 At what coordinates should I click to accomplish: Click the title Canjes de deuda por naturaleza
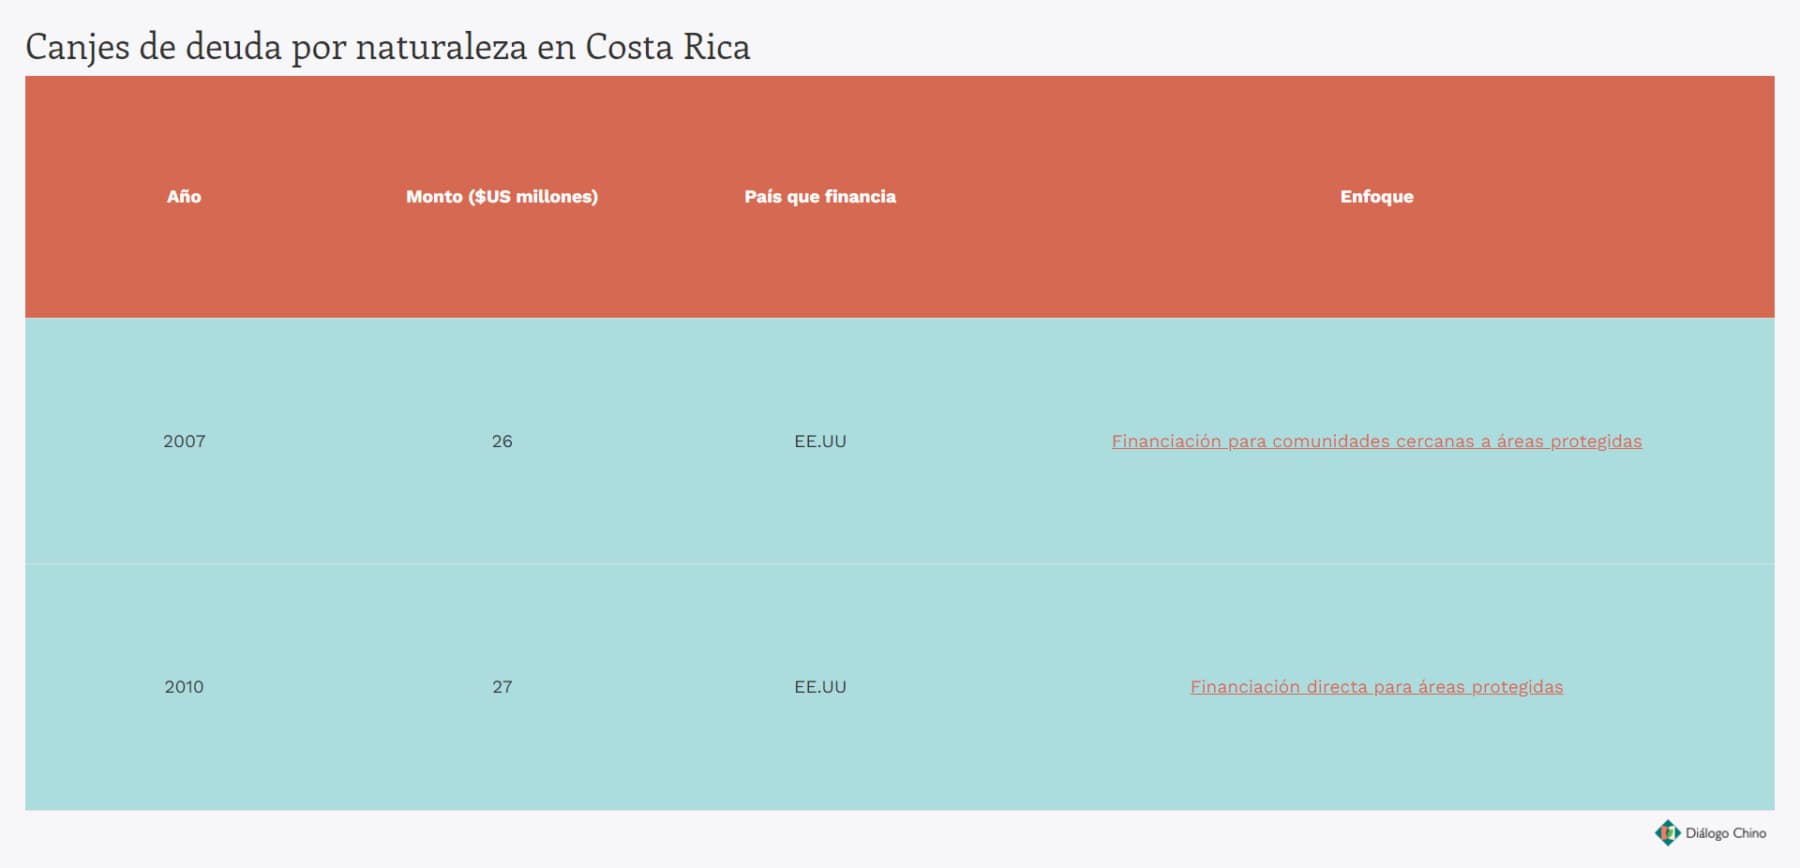click(x=276, y=47)
